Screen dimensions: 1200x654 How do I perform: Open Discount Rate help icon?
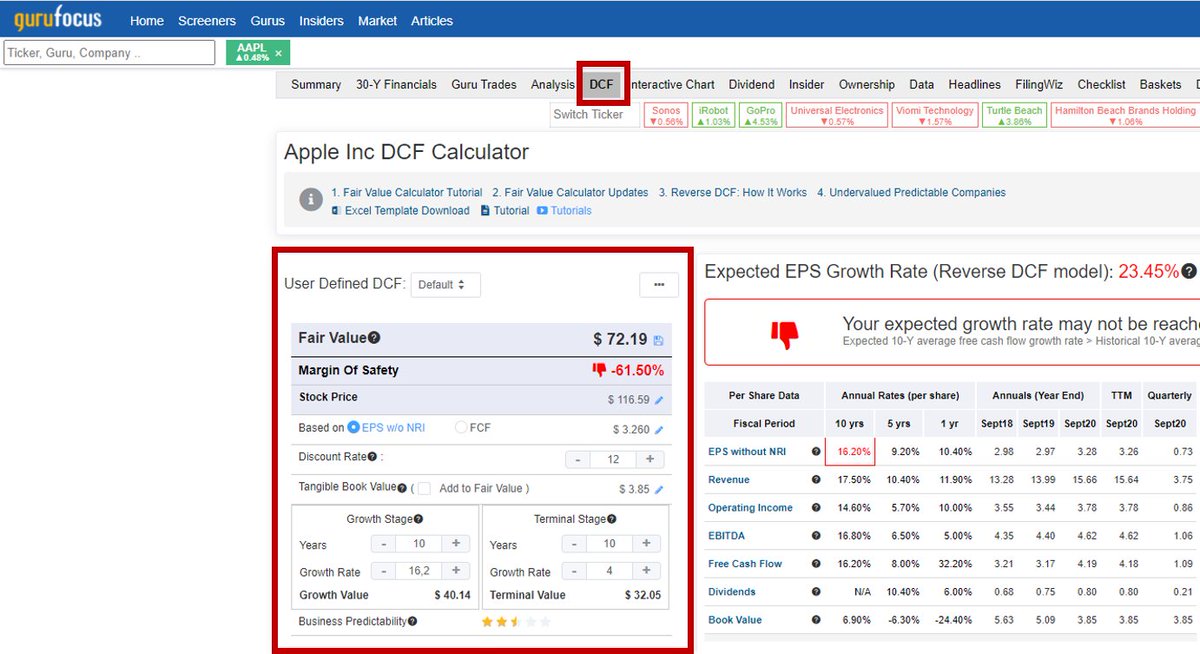372,457
